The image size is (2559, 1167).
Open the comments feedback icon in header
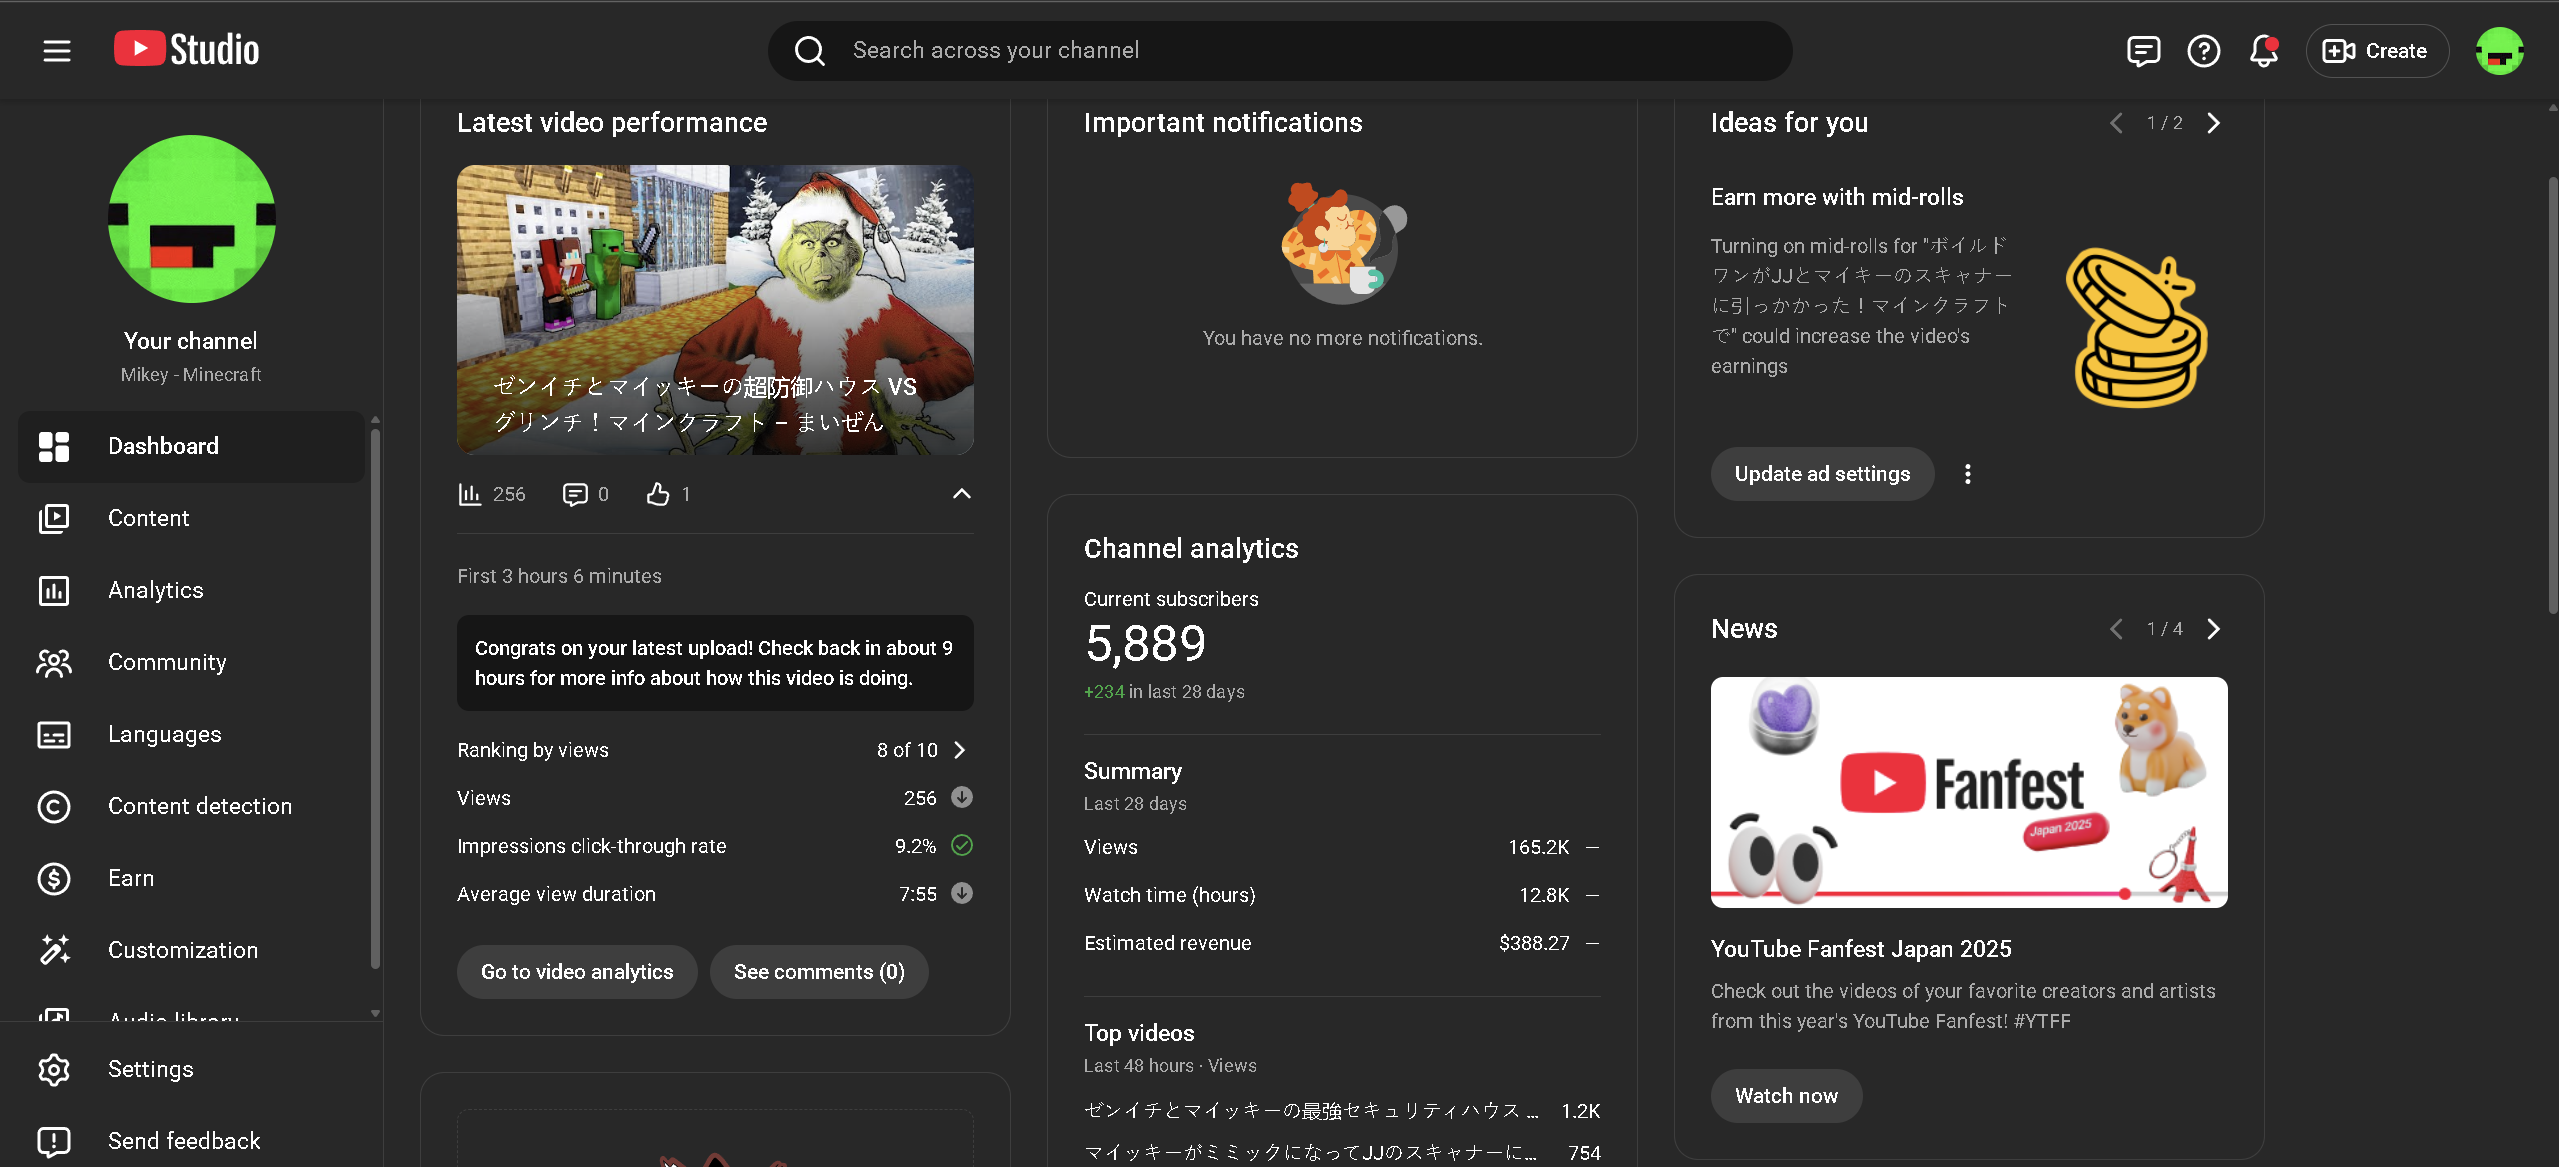click(2143, 51)
